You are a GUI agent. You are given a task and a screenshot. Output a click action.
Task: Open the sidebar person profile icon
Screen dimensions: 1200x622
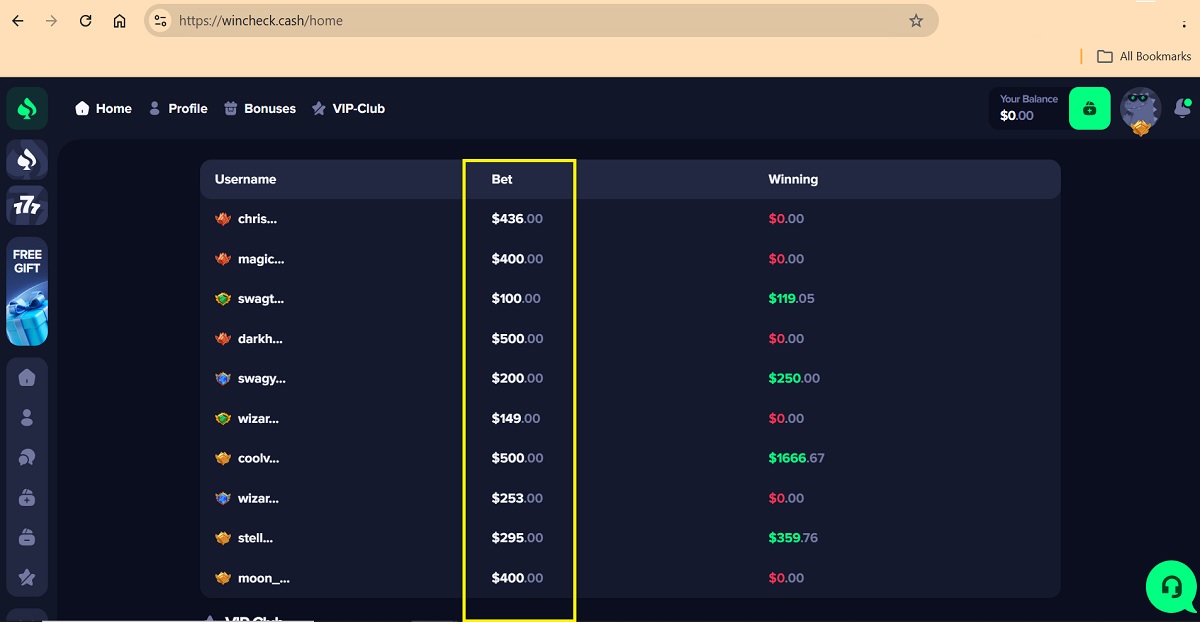click(27, 418)
